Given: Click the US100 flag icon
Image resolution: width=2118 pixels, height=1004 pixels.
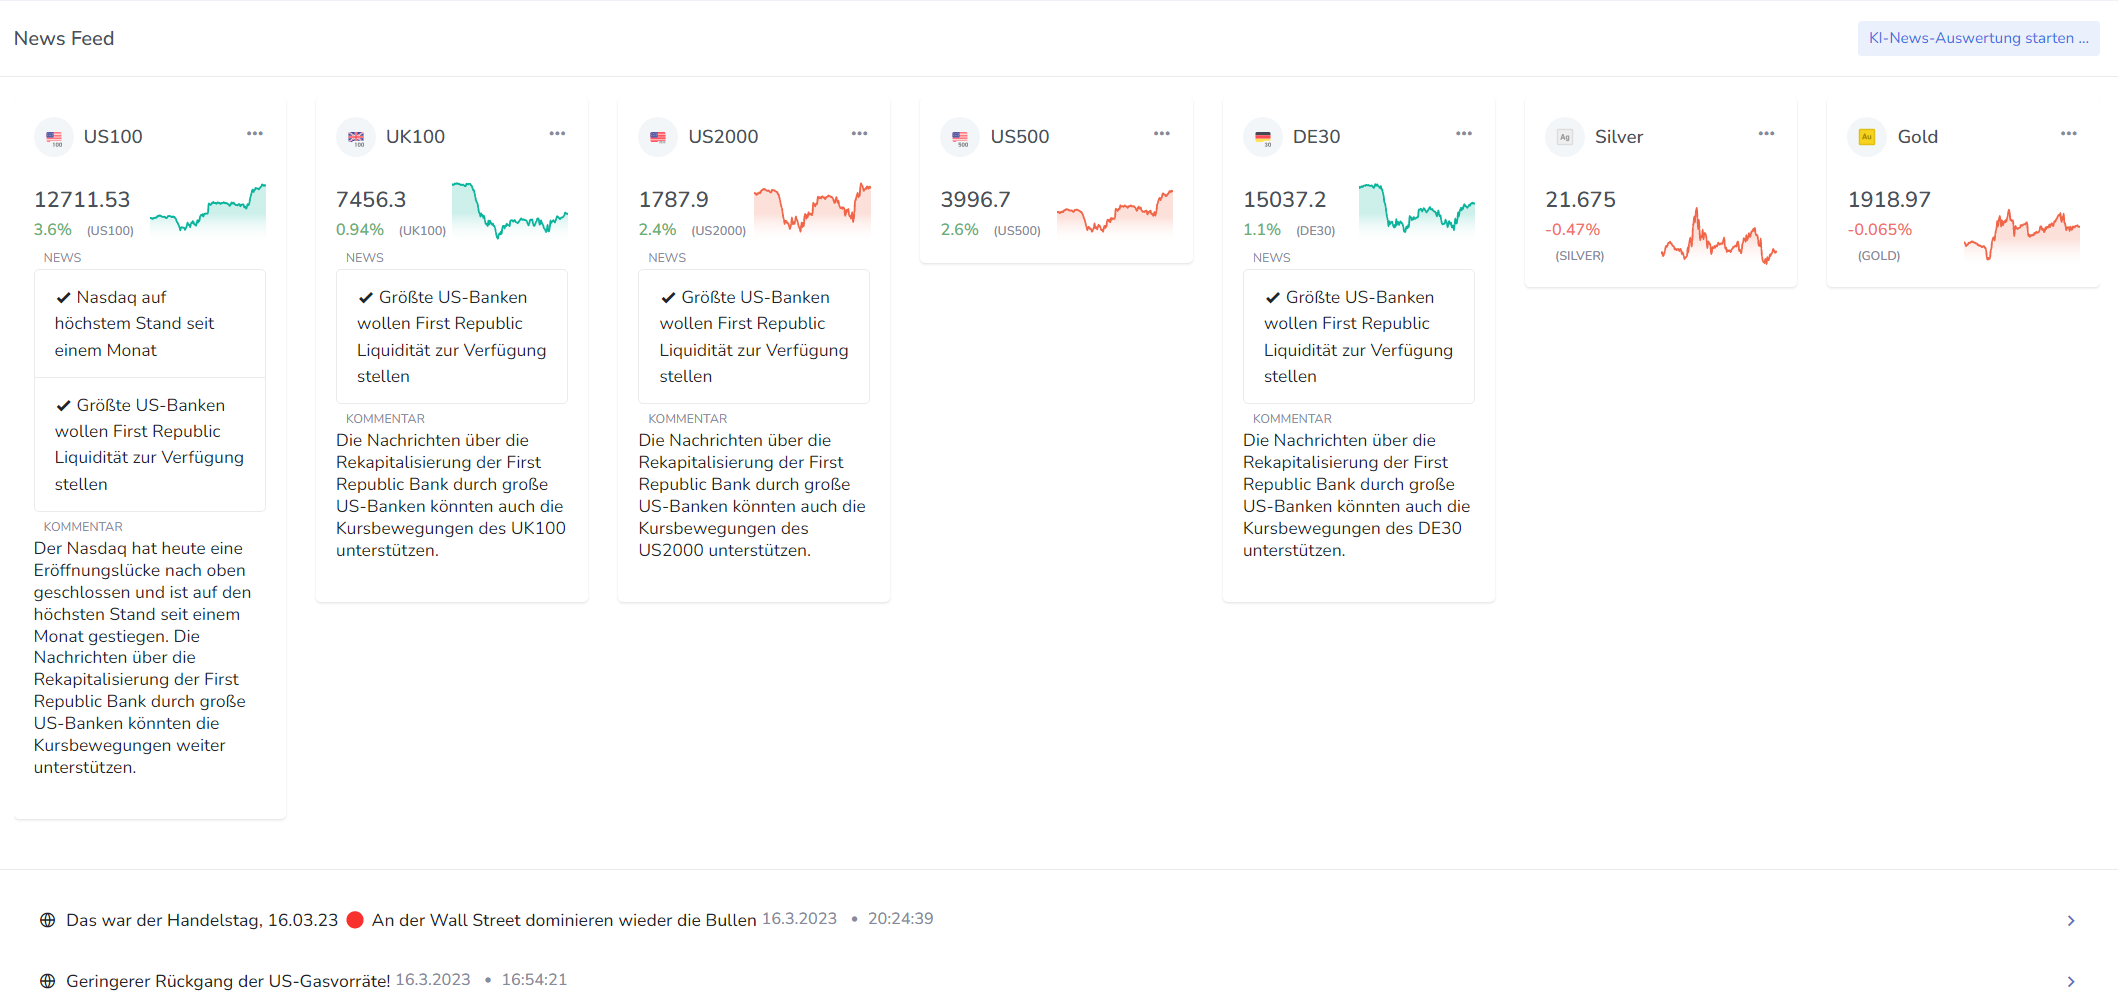Looking at the screenshot, I should click(54, 137).
